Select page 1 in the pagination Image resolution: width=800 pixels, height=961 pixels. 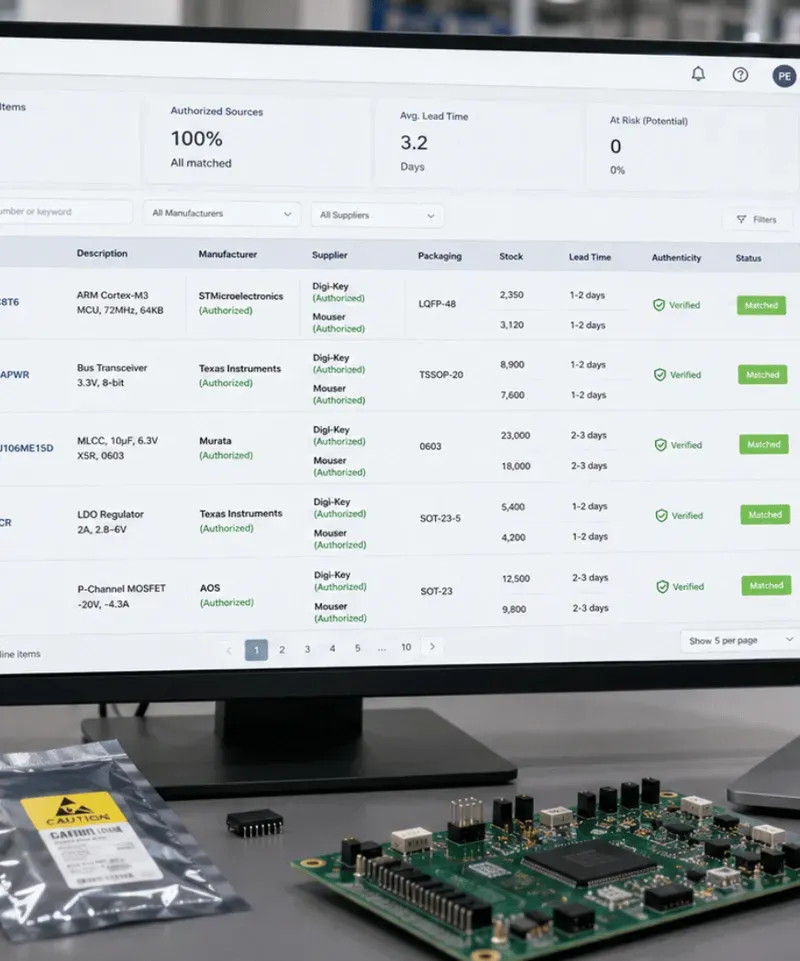point(256,650)
